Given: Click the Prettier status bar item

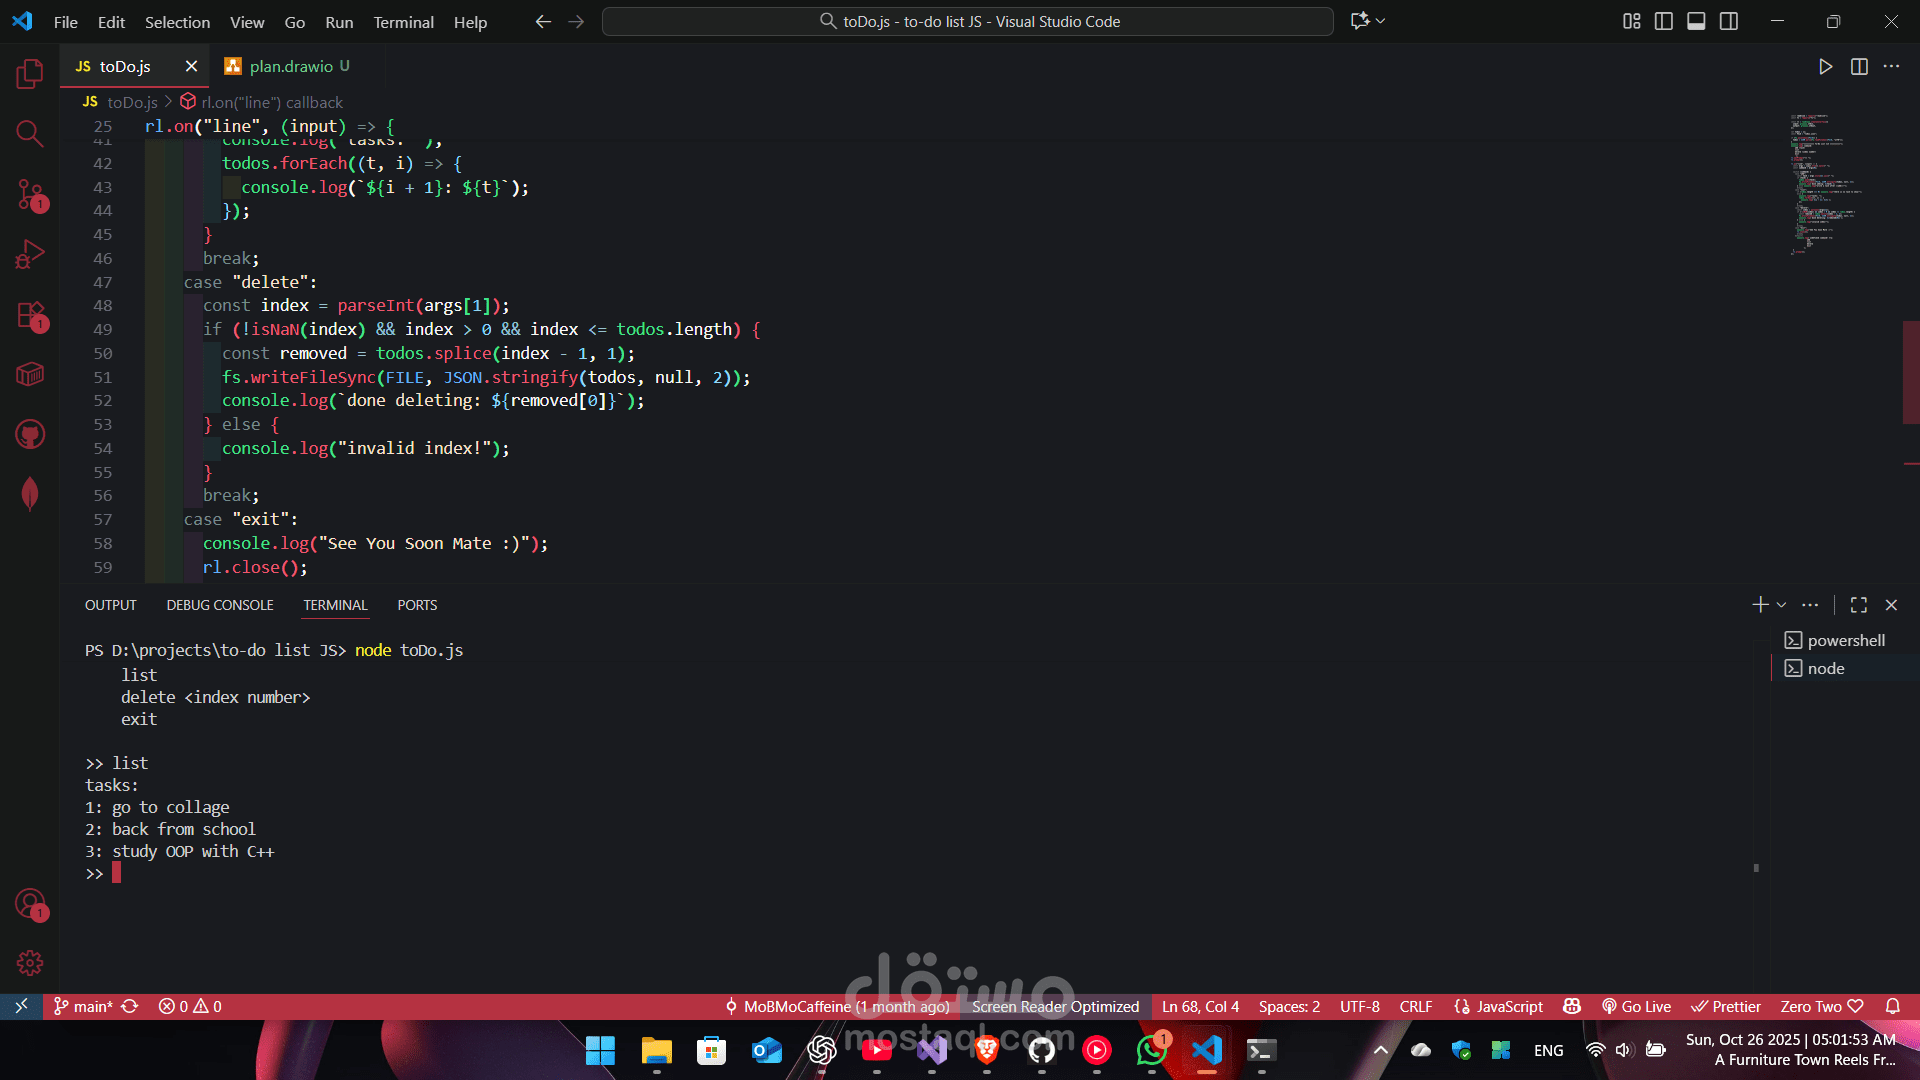Looking at the screenshot, I should pyautogui.click(x=1727, y=1006).
